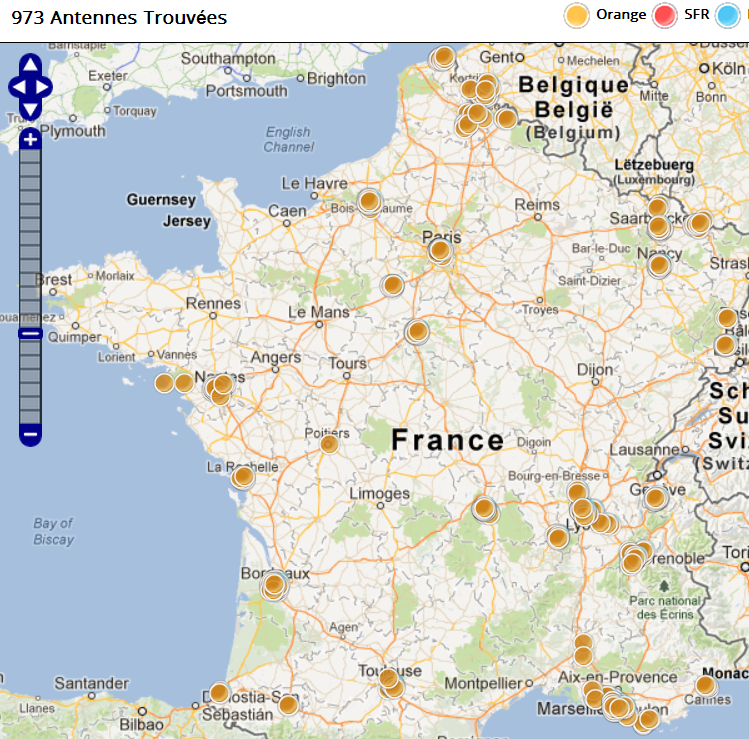This screenshot has width=749, height=739.
Task: Click the Montpellier city label
Action: (483, 683)
